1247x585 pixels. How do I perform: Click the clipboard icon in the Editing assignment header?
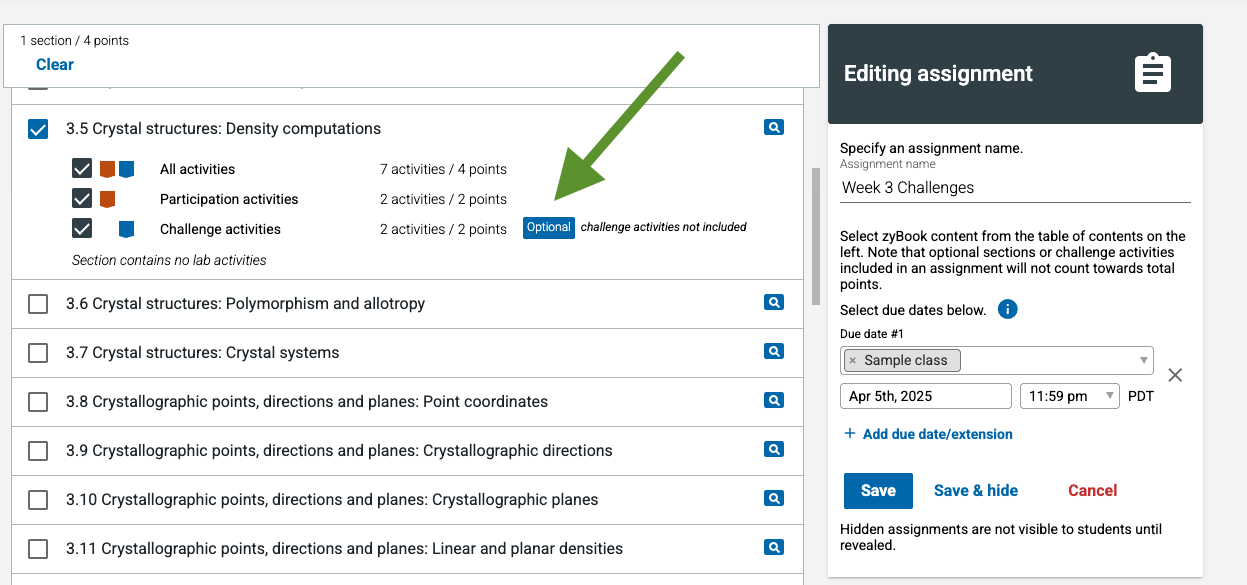click(x=1152, y=73)
